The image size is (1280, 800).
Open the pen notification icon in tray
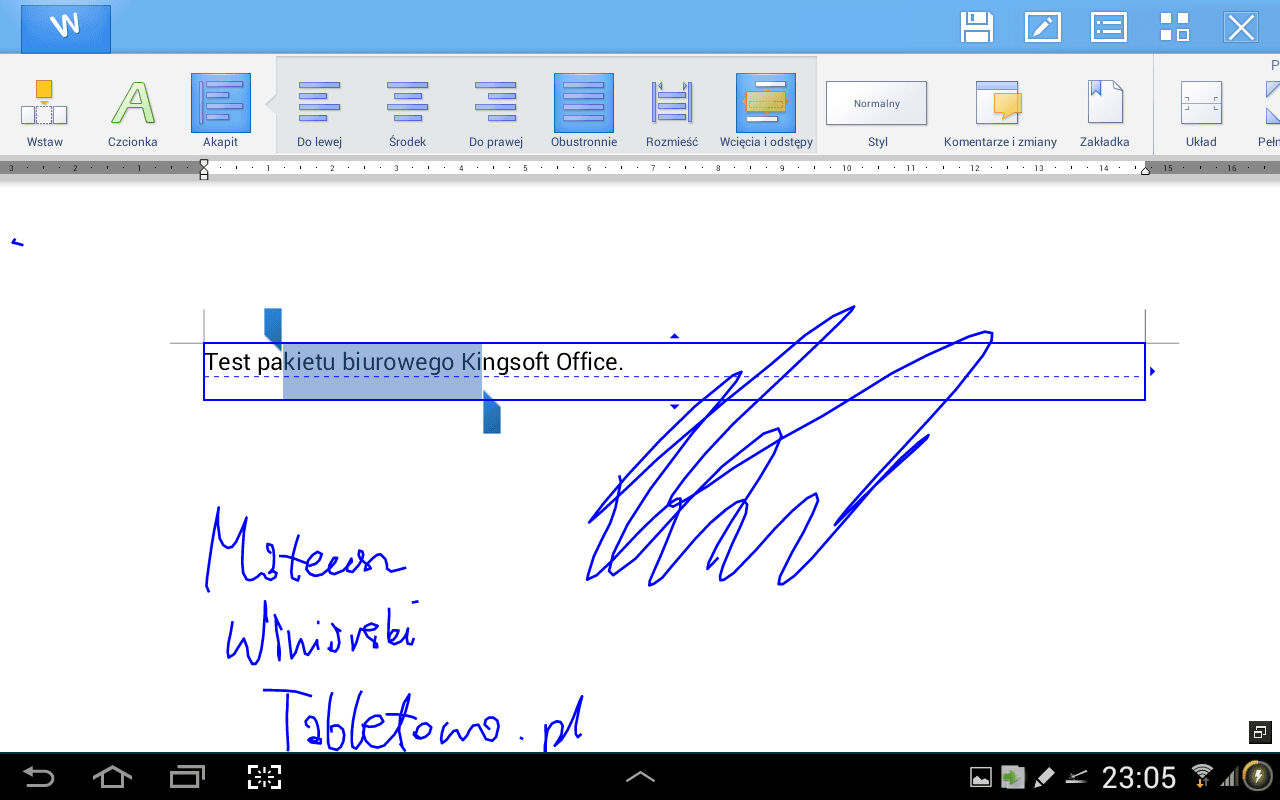click(1044, 777)
